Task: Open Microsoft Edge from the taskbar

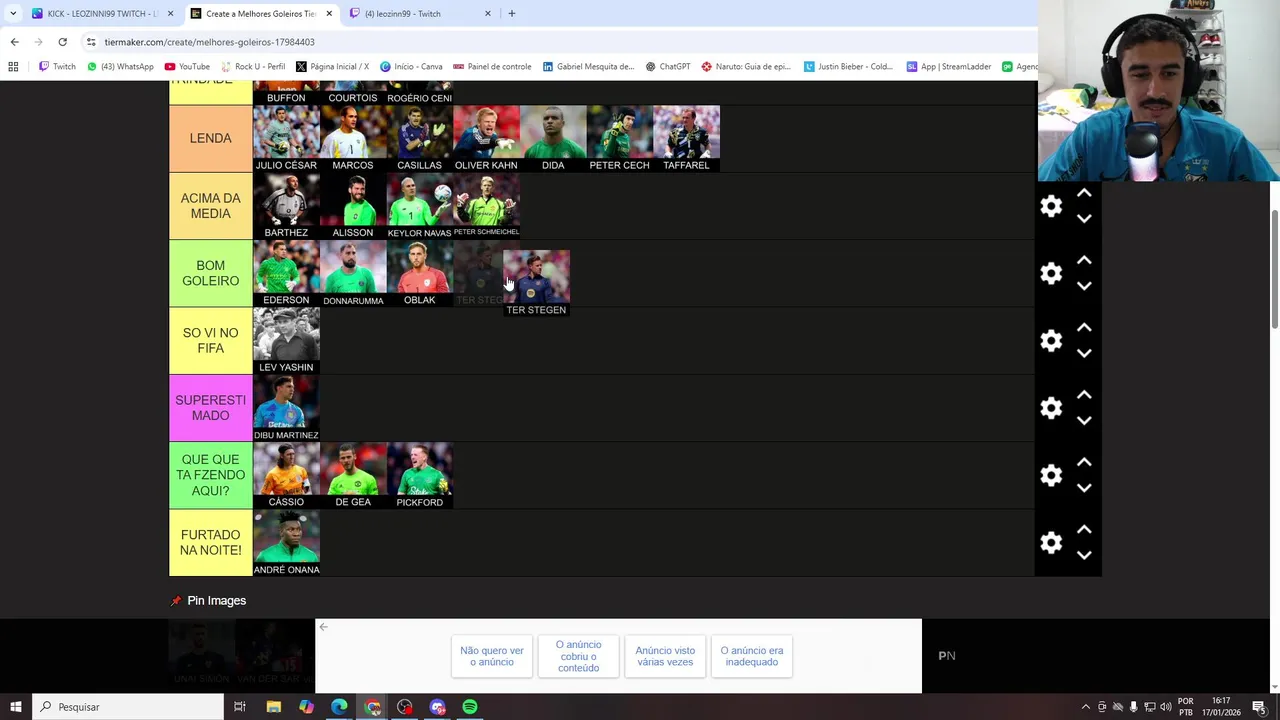Action: click(339, 707)
